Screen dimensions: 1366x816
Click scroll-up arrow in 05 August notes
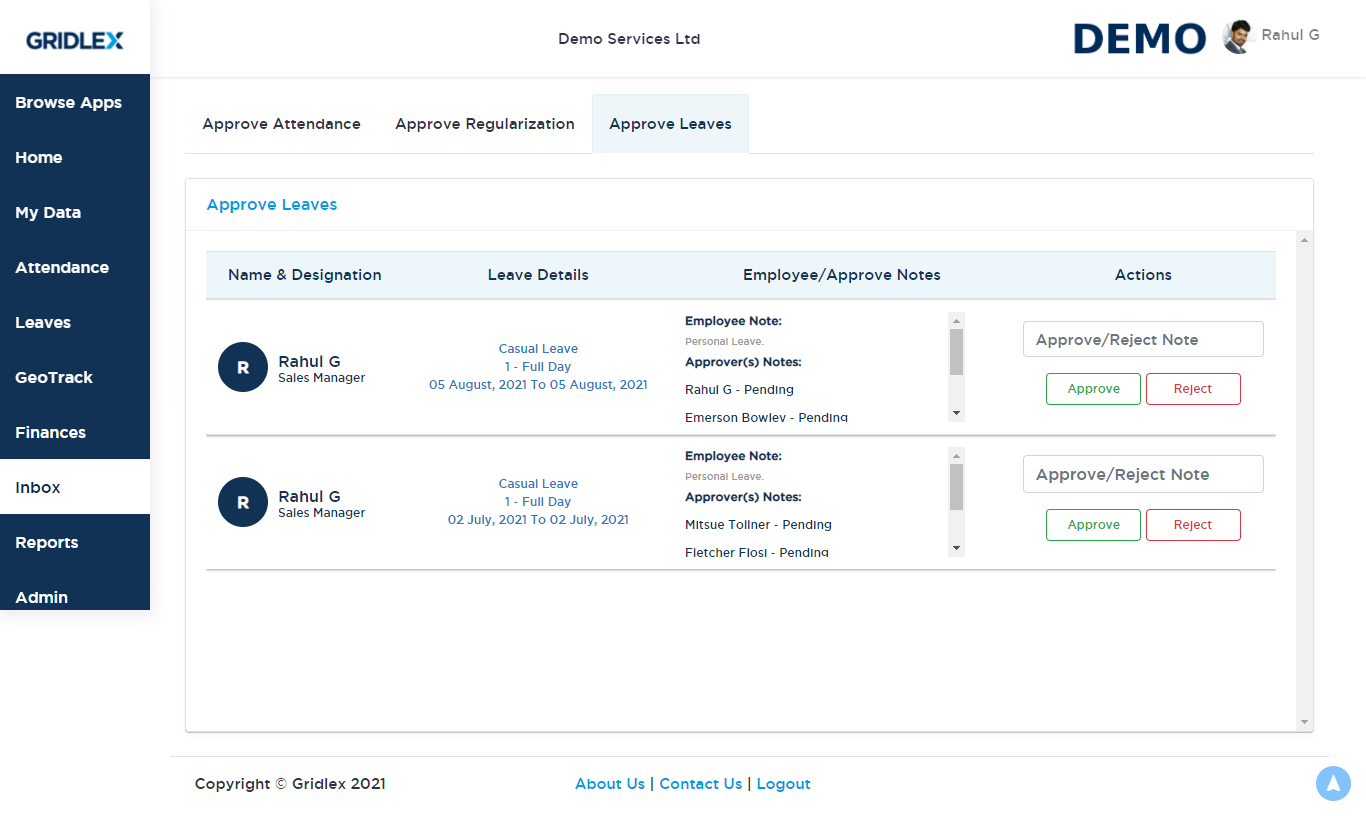click(957, 320)
